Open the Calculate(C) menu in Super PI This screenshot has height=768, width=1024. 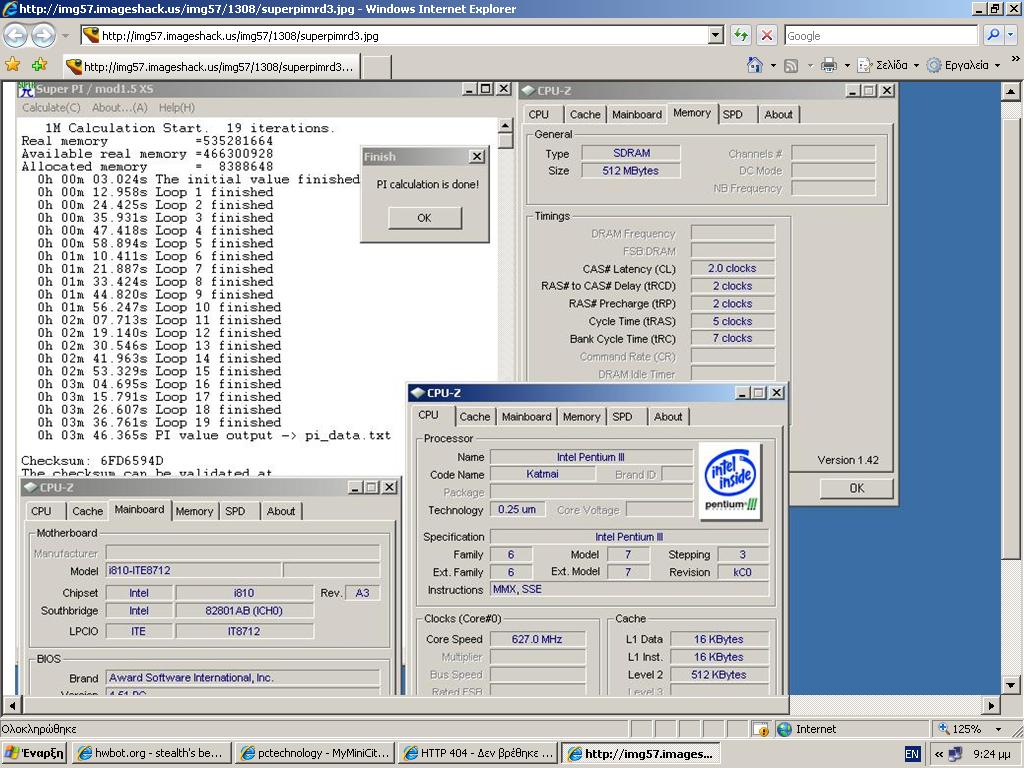tap(51, 107)
